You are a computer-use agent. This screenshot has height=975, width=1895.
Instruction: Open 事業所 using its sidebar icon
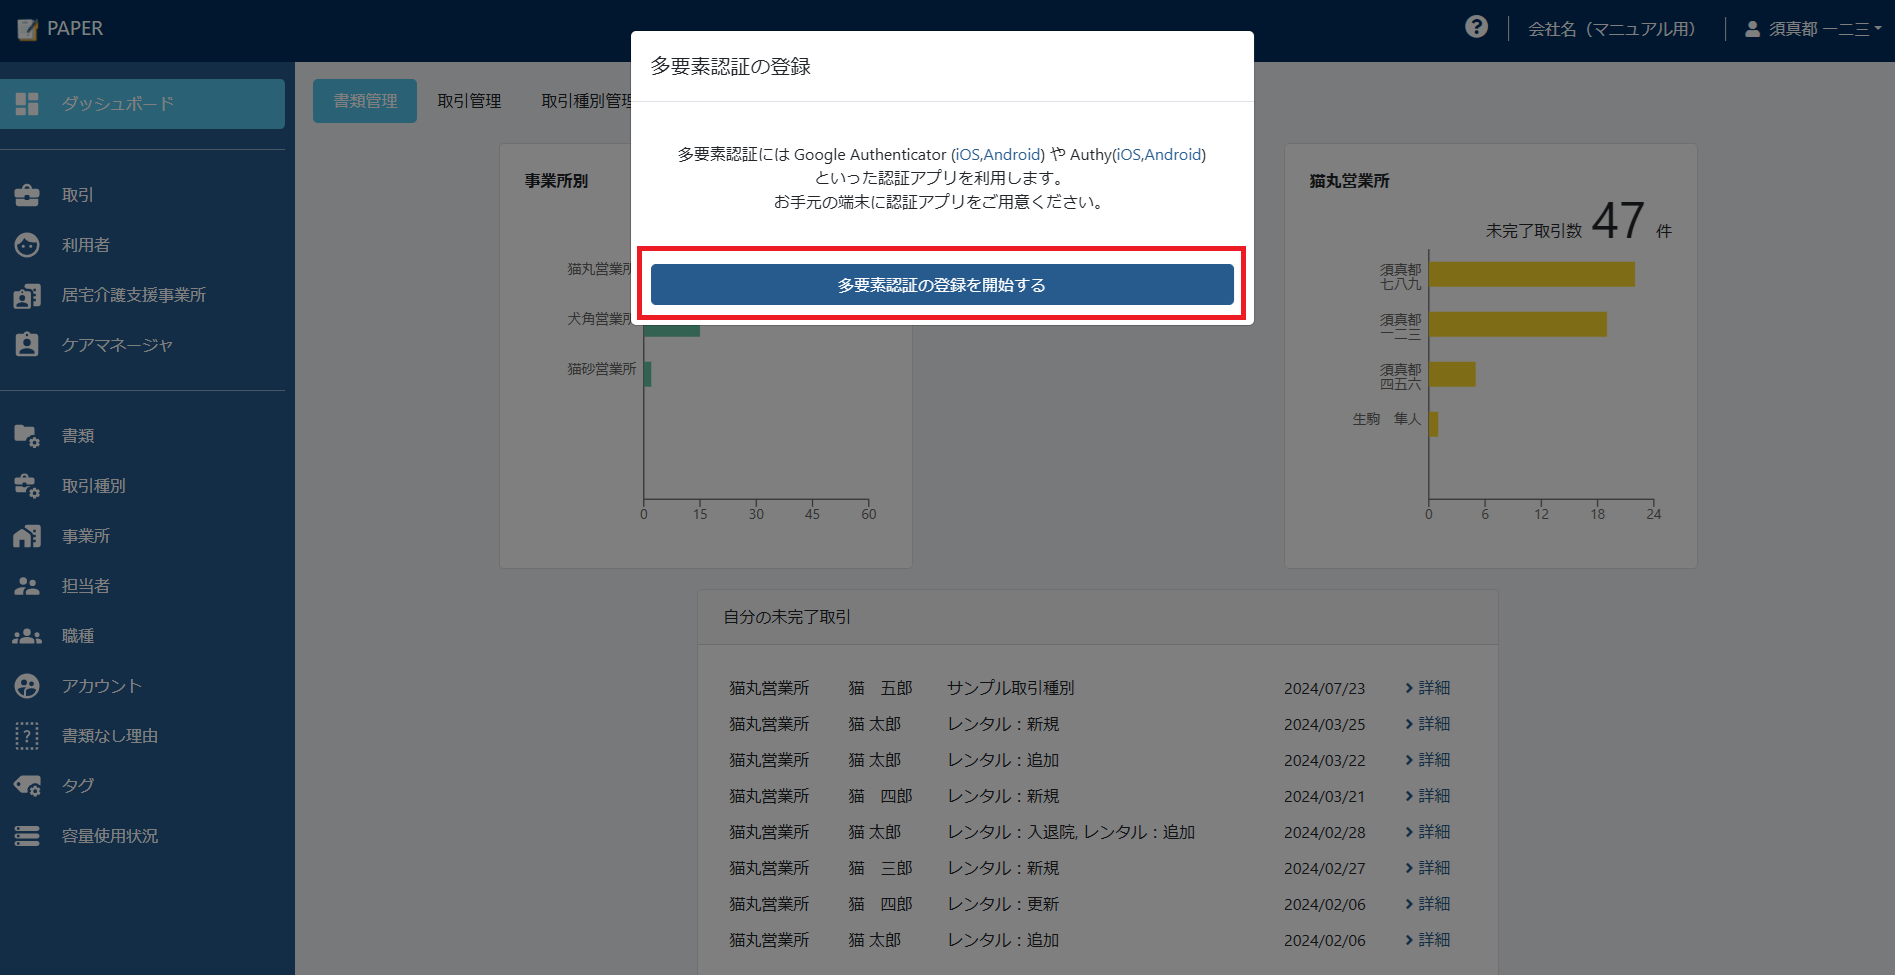27,535
